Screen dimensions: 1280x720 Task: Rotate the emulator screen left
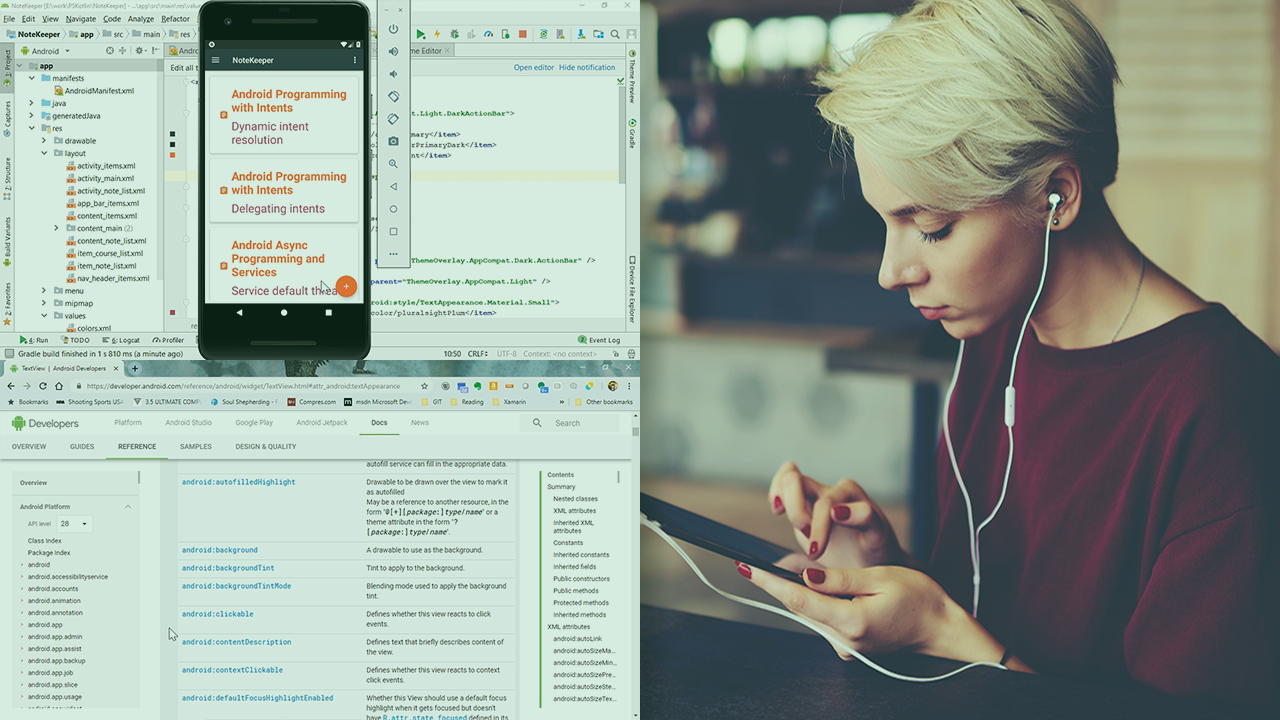tap(393, 96)
